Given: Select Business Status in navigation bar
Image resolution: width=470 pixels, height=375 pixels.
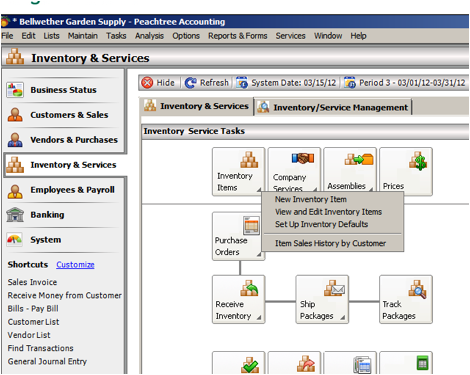Looking at the screenshot, I should click(63, 90).
